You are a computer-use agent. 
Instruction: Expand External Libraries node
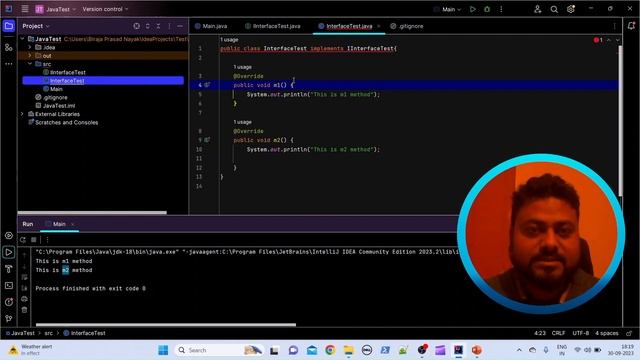coord(22,114)
